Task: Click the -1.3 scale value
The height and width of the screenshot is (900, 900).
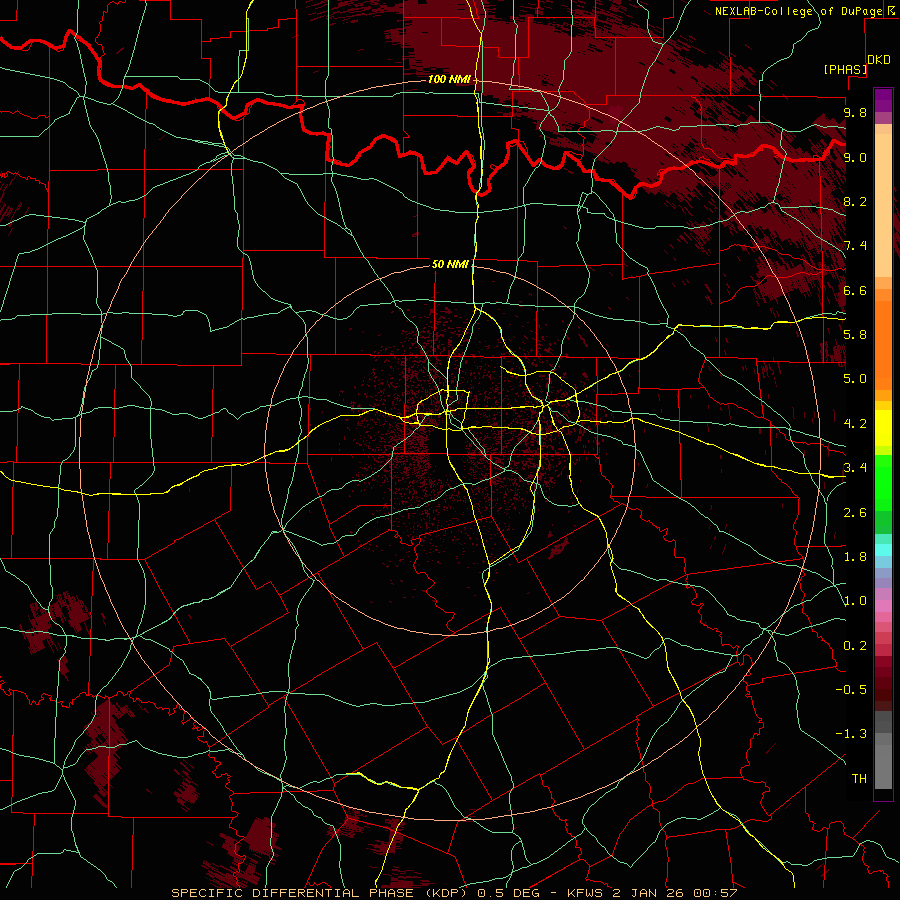Action: tap(851, 734)
